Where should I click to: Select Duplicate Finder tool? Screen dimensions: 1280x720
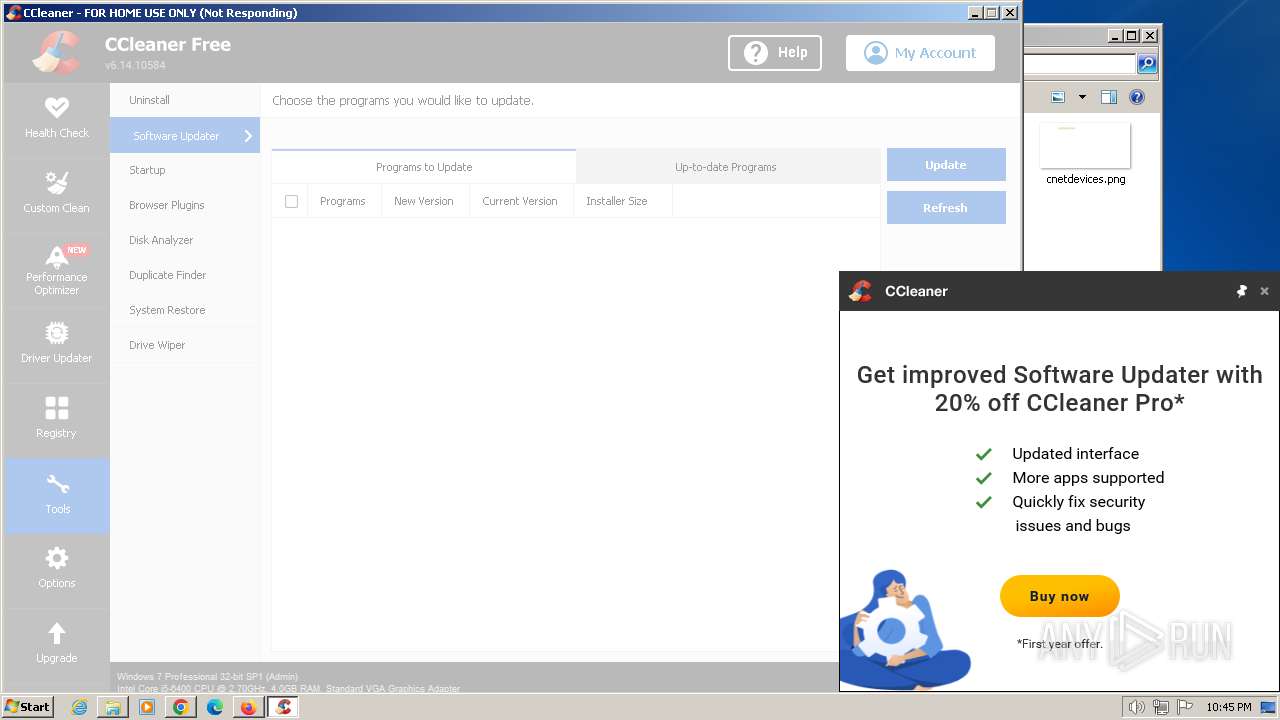click(x=185, y=275)
